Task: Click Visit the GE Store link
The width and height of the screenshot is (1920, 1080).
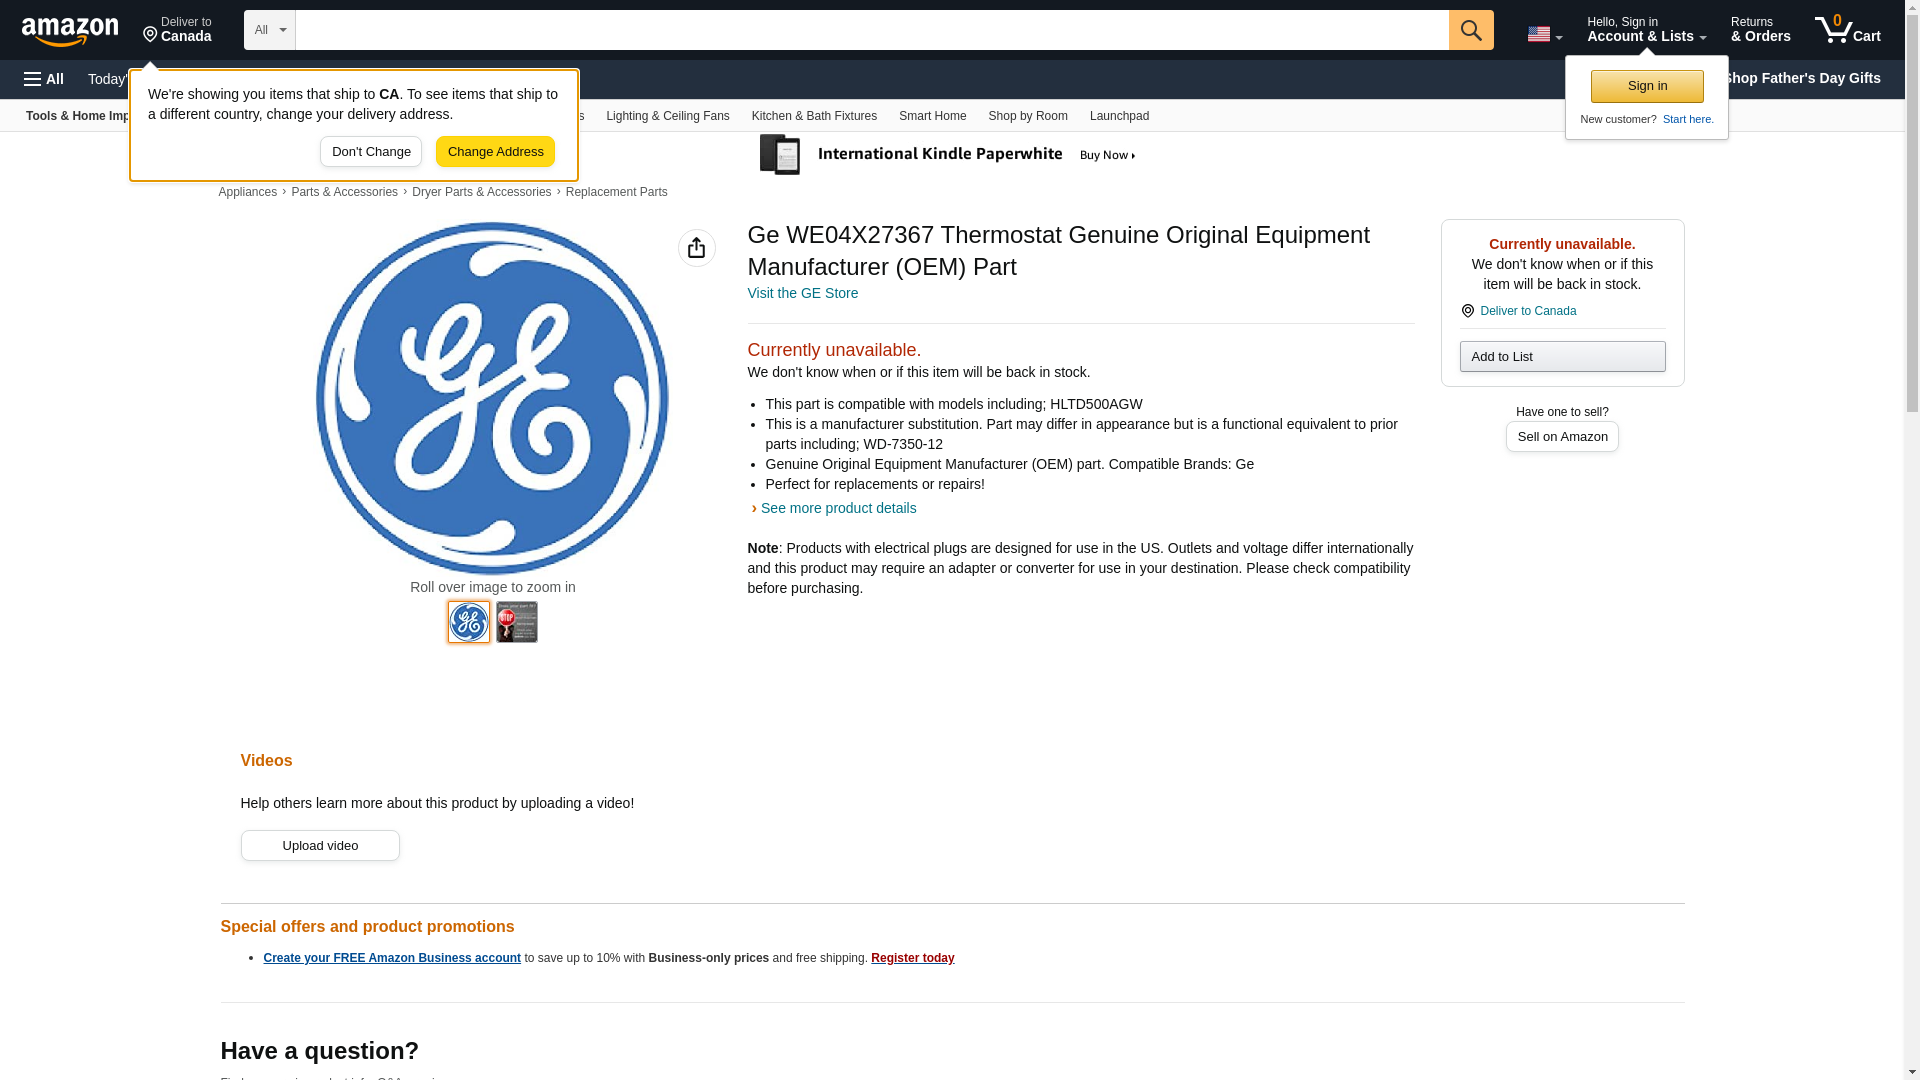Action: (802, 293)
